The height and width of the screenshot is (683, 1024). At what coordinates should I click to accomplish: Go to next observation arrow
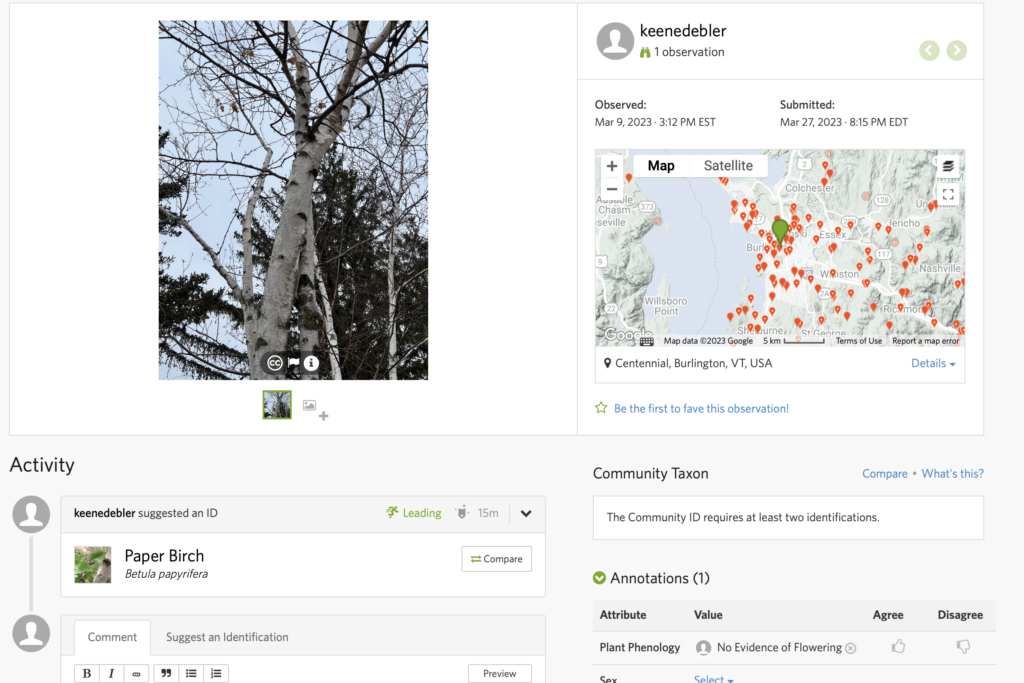(957, 50)
